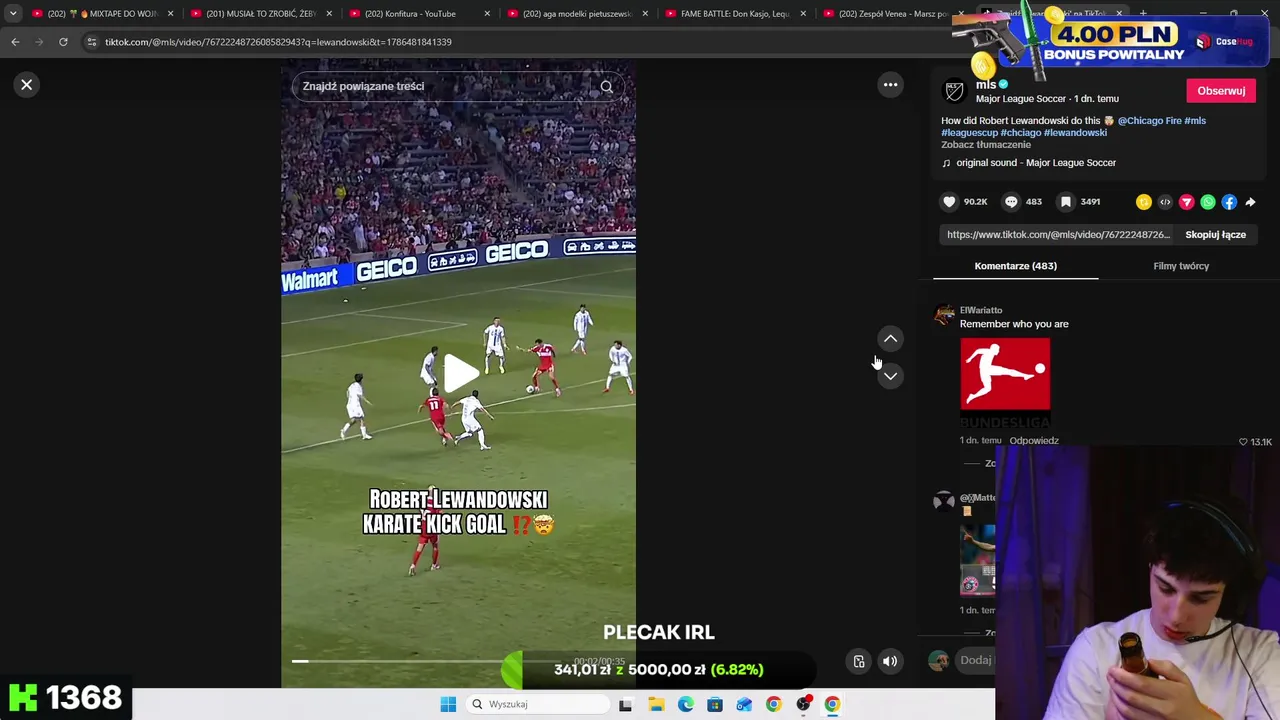
Task: Reload the page with the refresh icon
Action: [x=63, y=42]
